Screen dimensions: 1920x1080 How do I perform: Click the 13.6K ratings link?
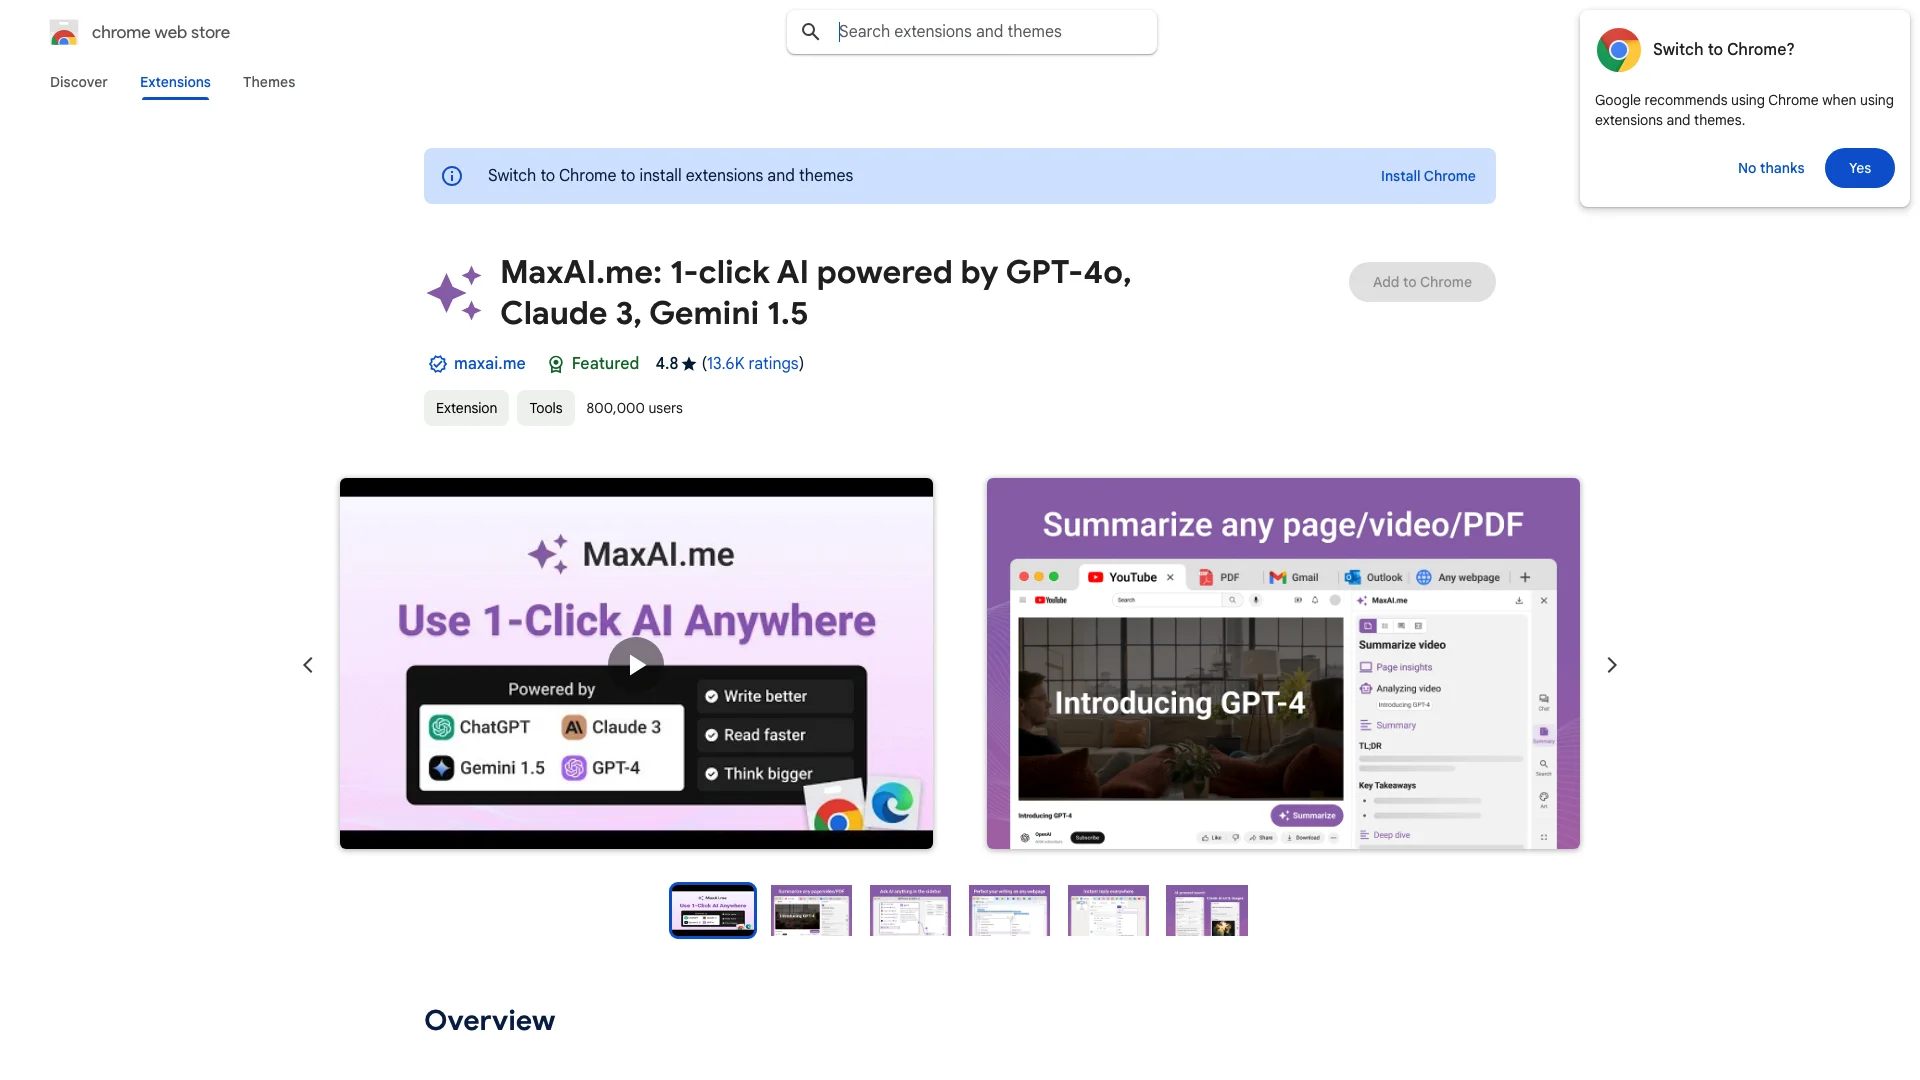click(x=752, y=363)
